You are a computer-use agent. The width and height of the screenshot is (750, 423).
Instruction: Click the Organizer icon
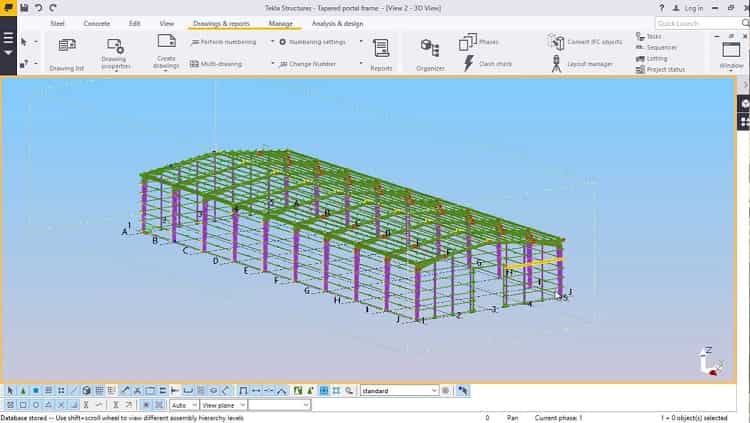(430, 53)
